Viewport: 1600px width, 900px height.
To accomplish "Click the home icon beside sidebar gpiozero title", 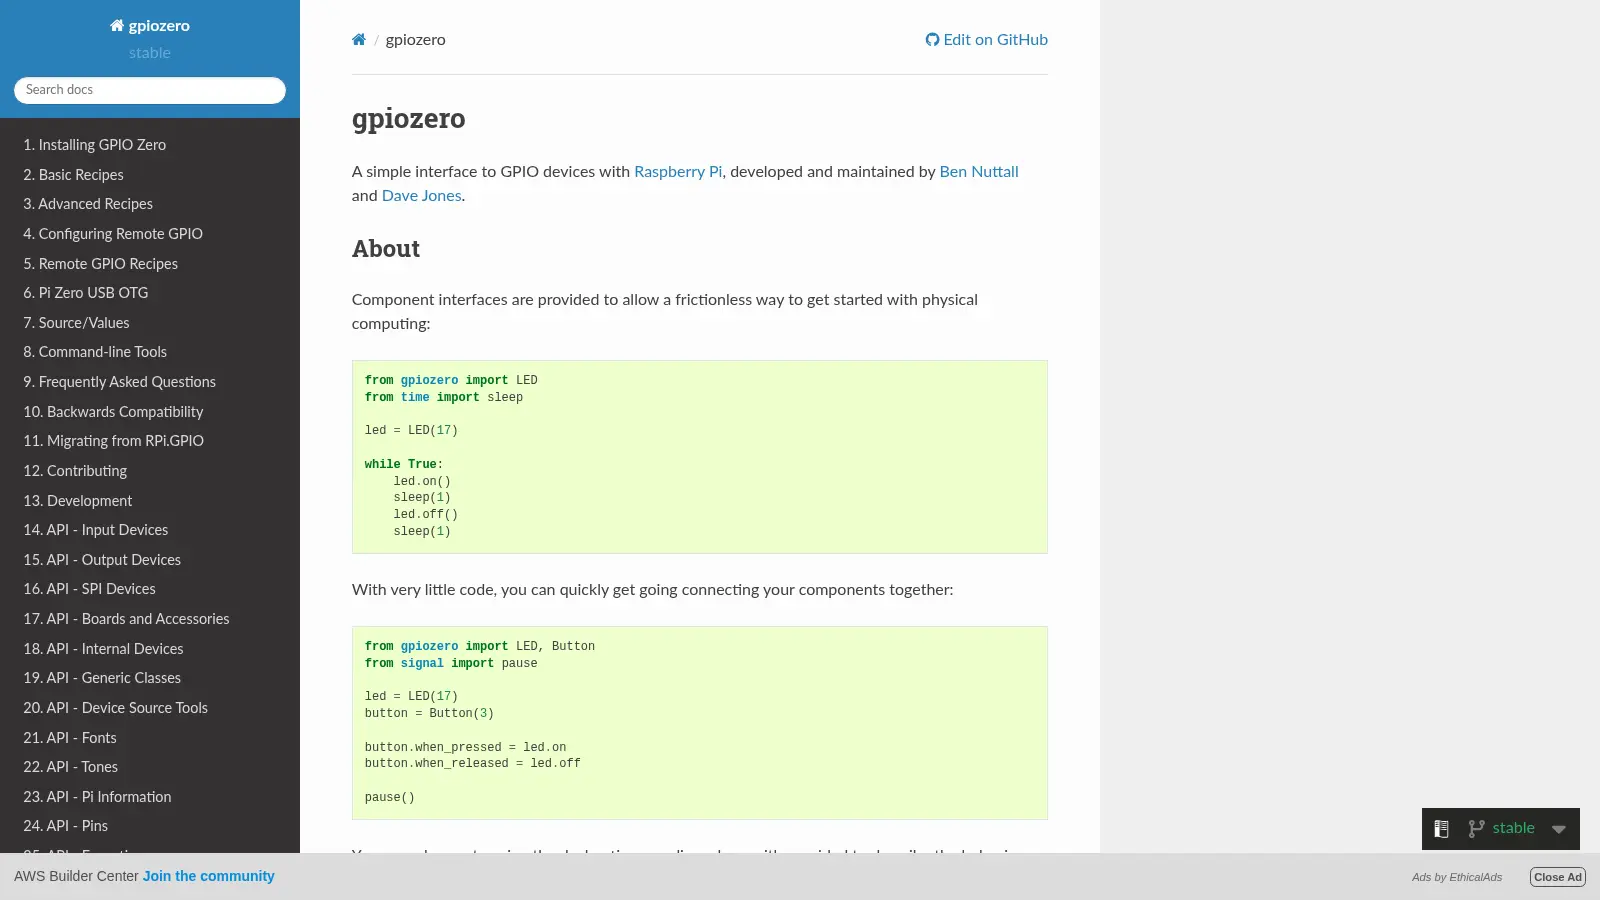I will [117, 26].
